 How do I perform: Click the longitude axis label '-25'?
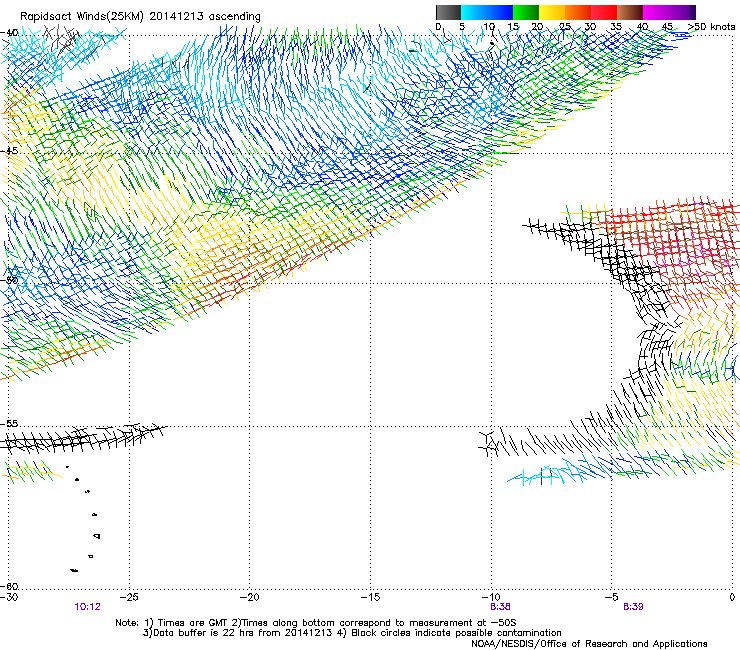coord(129,597)
